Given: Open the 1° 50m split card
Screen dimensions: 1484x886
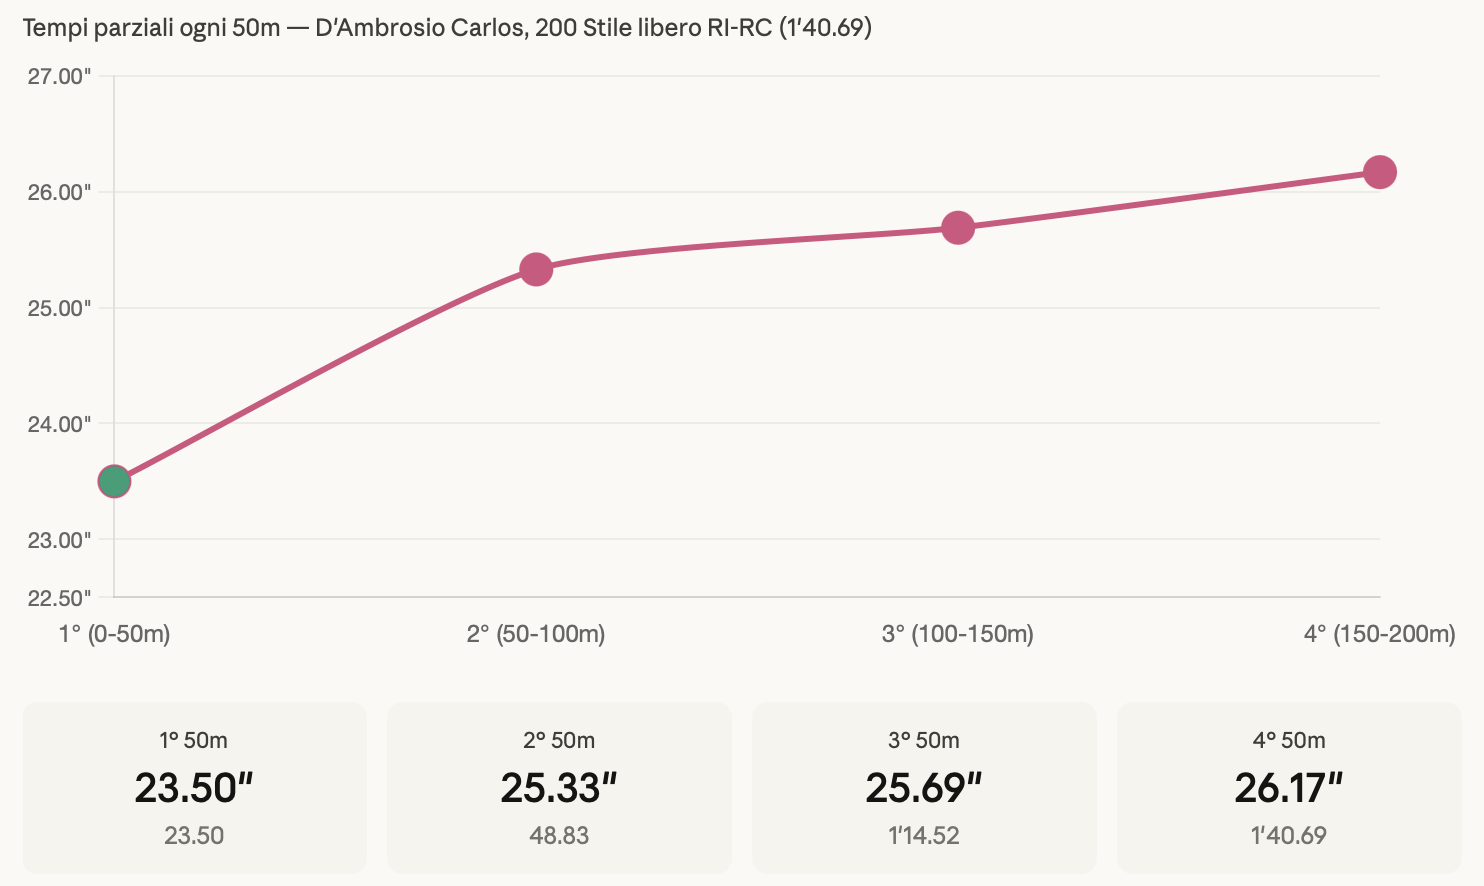Looking at the screenshot, I should pos(194,787).
